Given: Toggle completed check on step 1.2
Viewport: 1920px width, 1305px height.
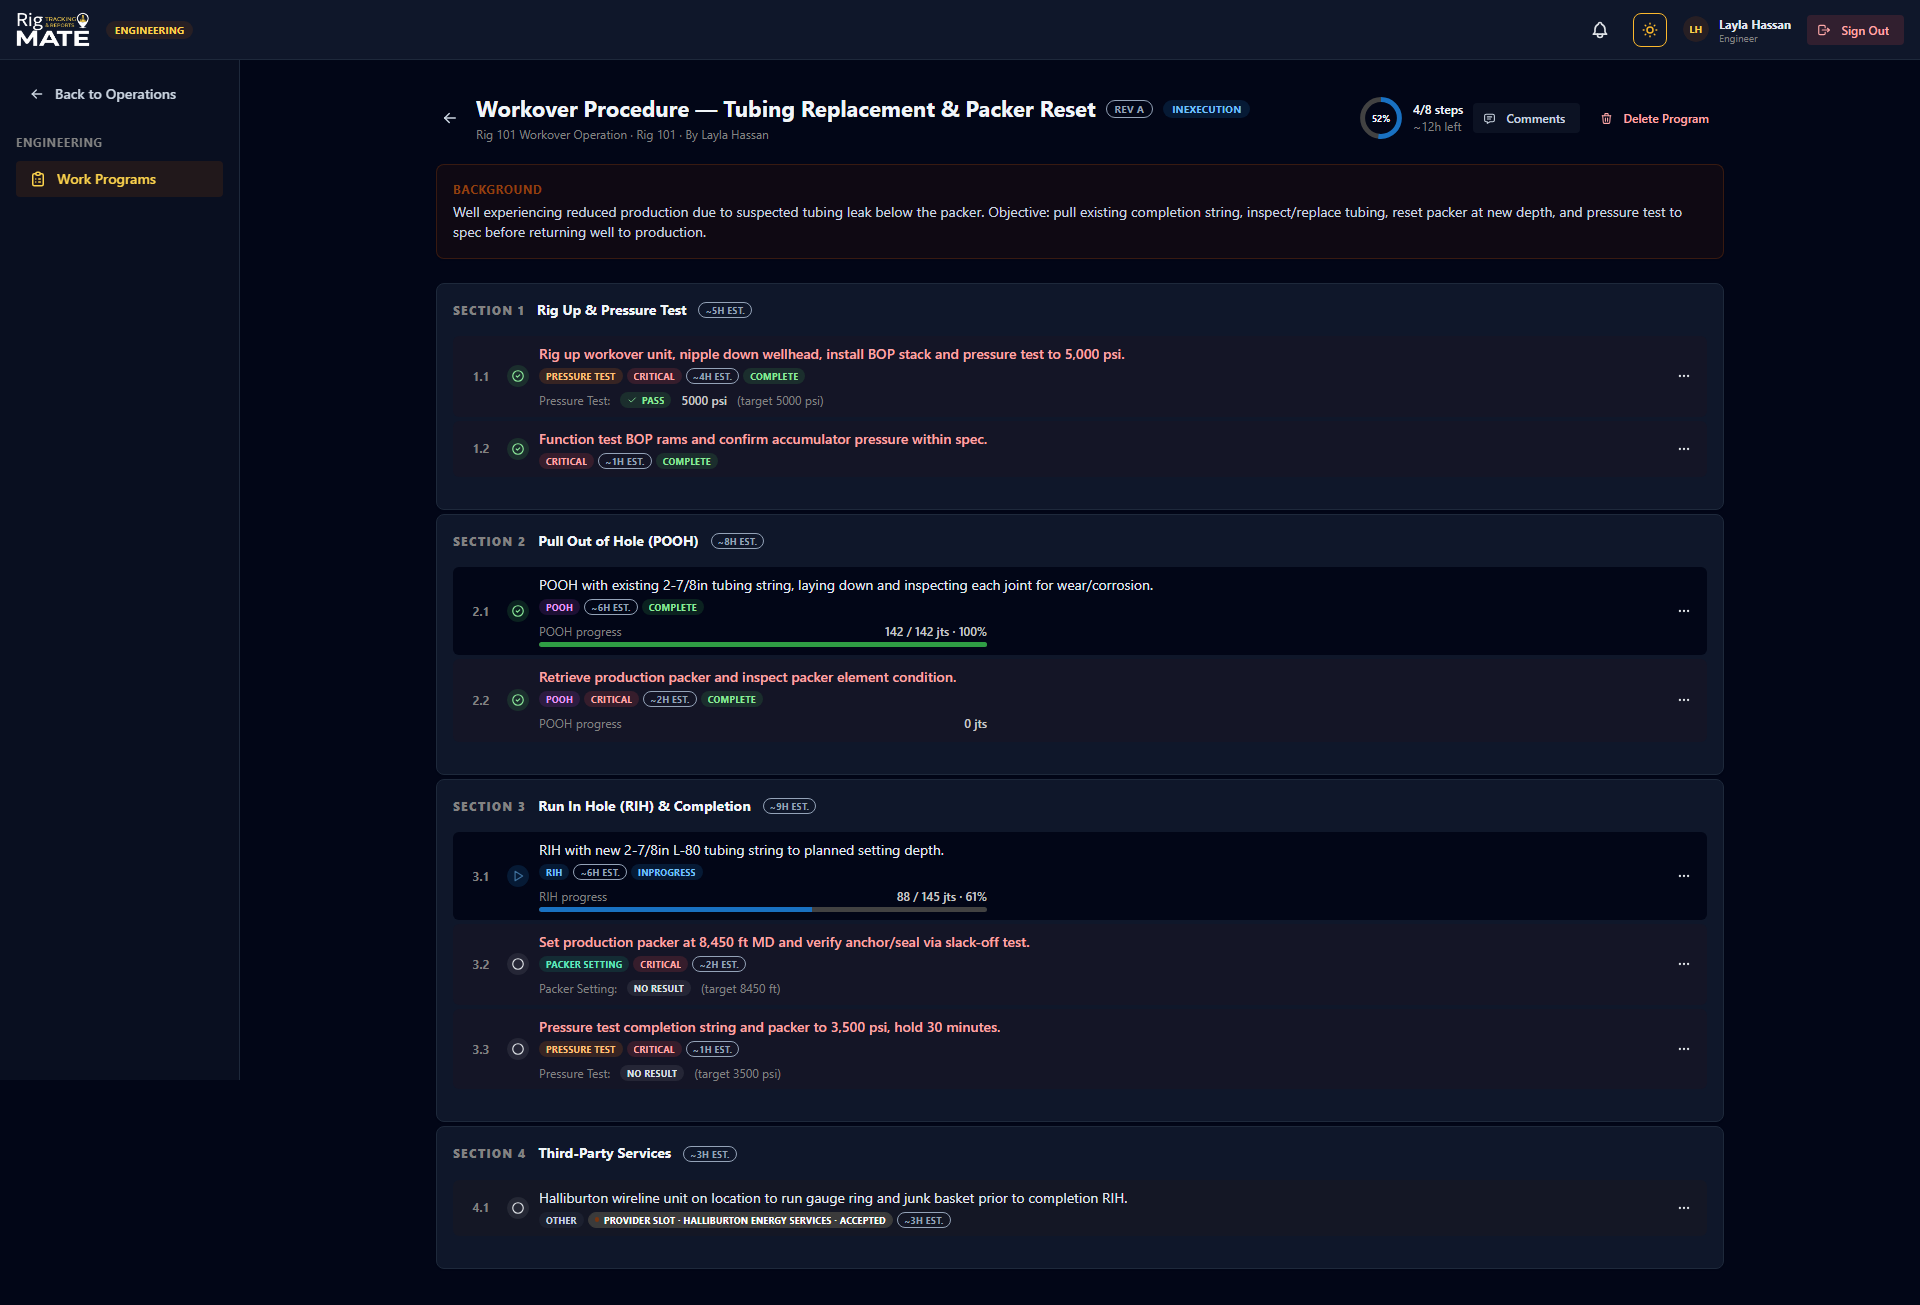Looking at the screenshot, I should [x=518, y=449].
